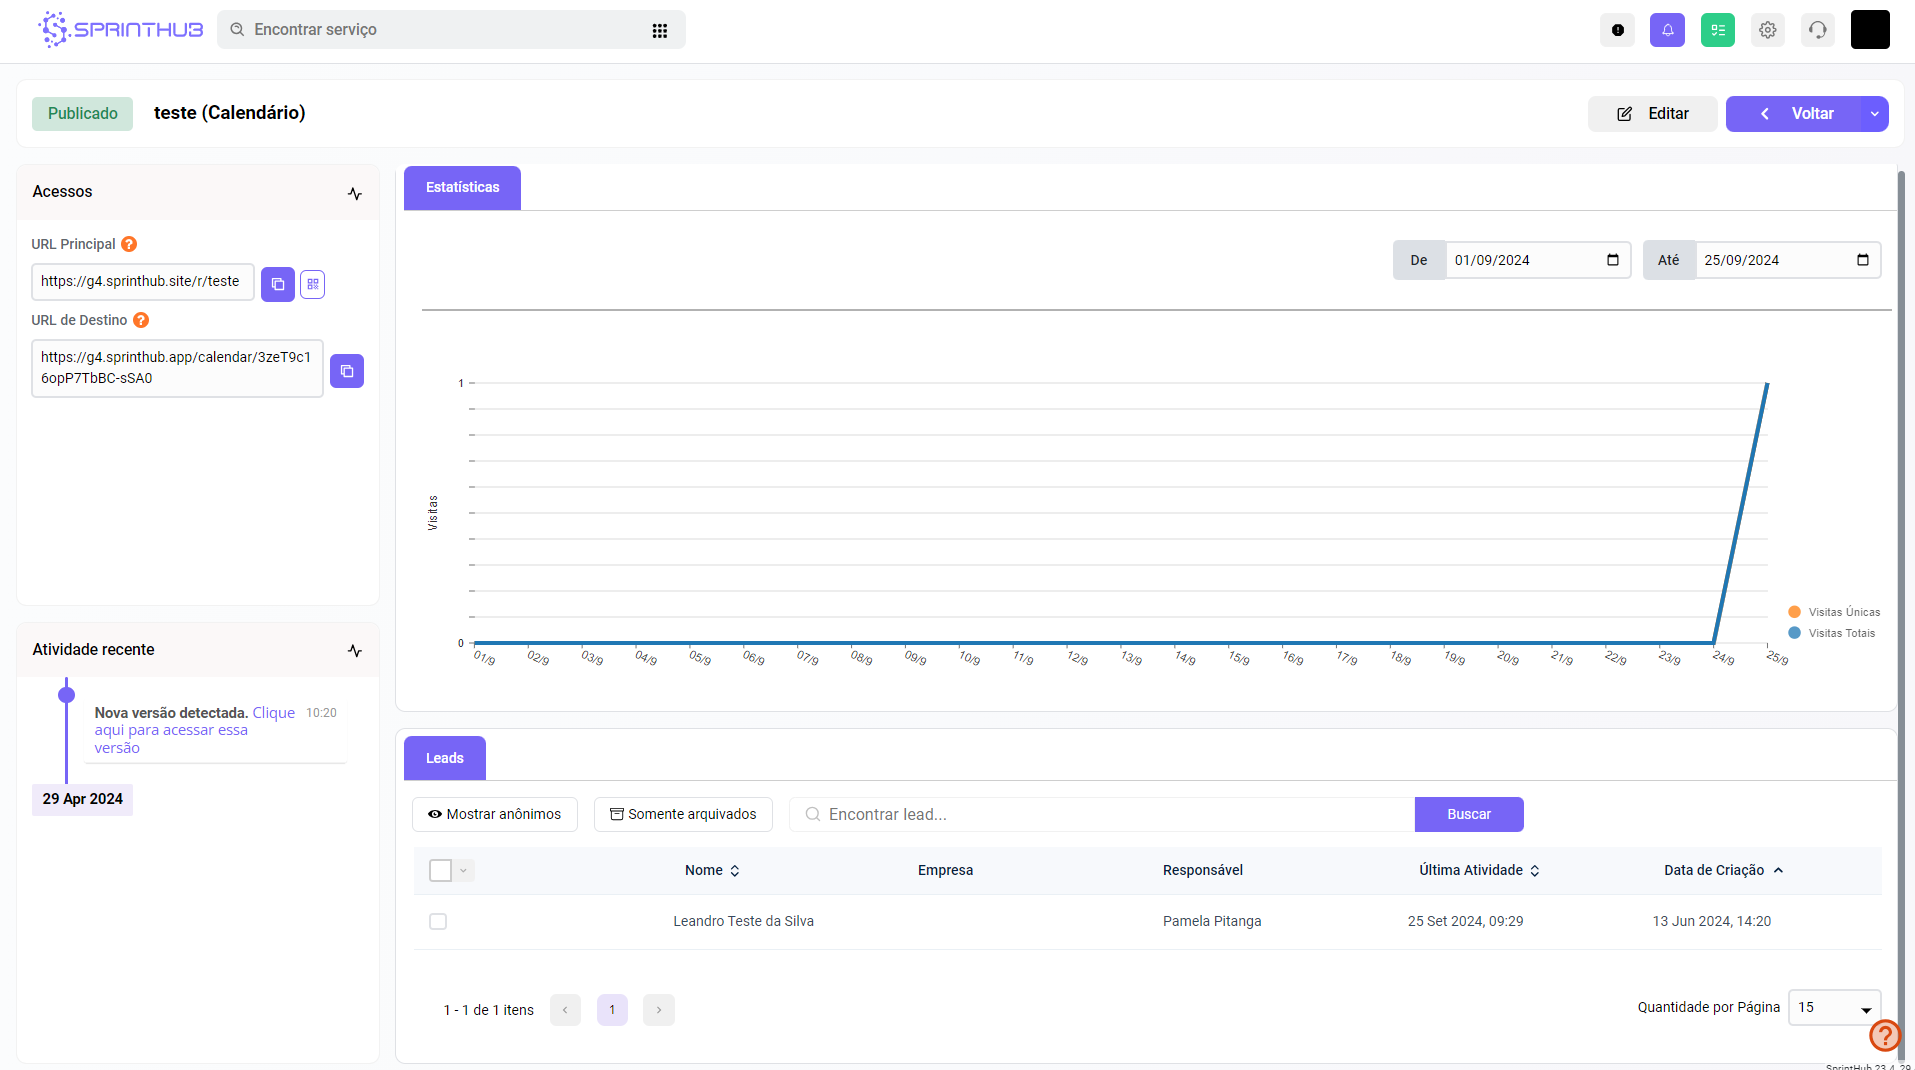Open the support headset icon
The width and height of the screenshot is (1915, 1070).
coord(1817,30)
